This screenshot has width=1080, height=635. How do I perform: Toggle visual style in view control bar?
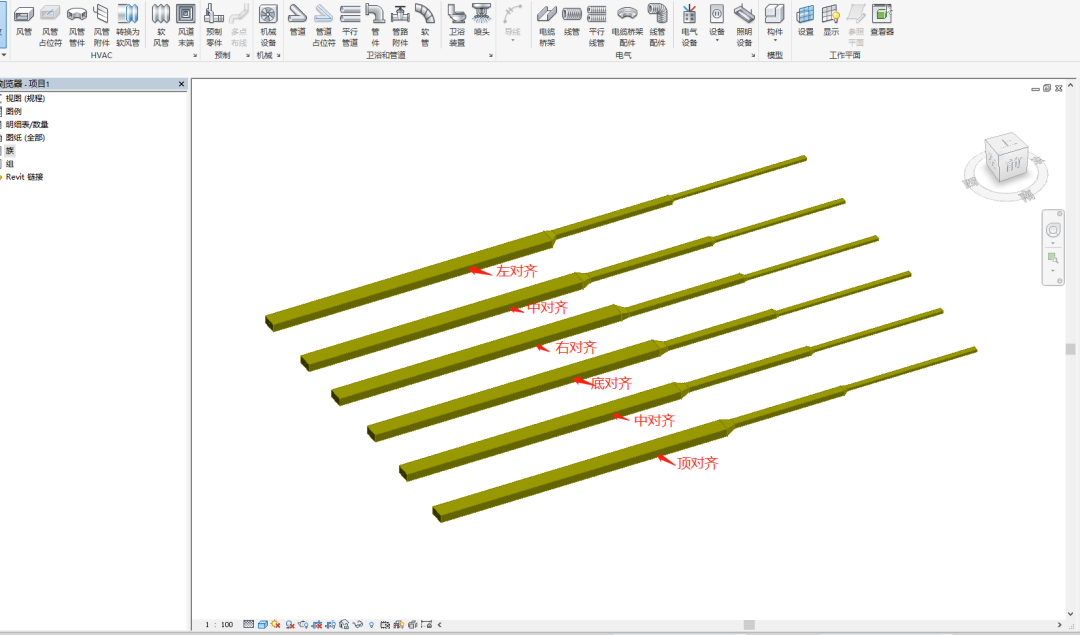262,624
